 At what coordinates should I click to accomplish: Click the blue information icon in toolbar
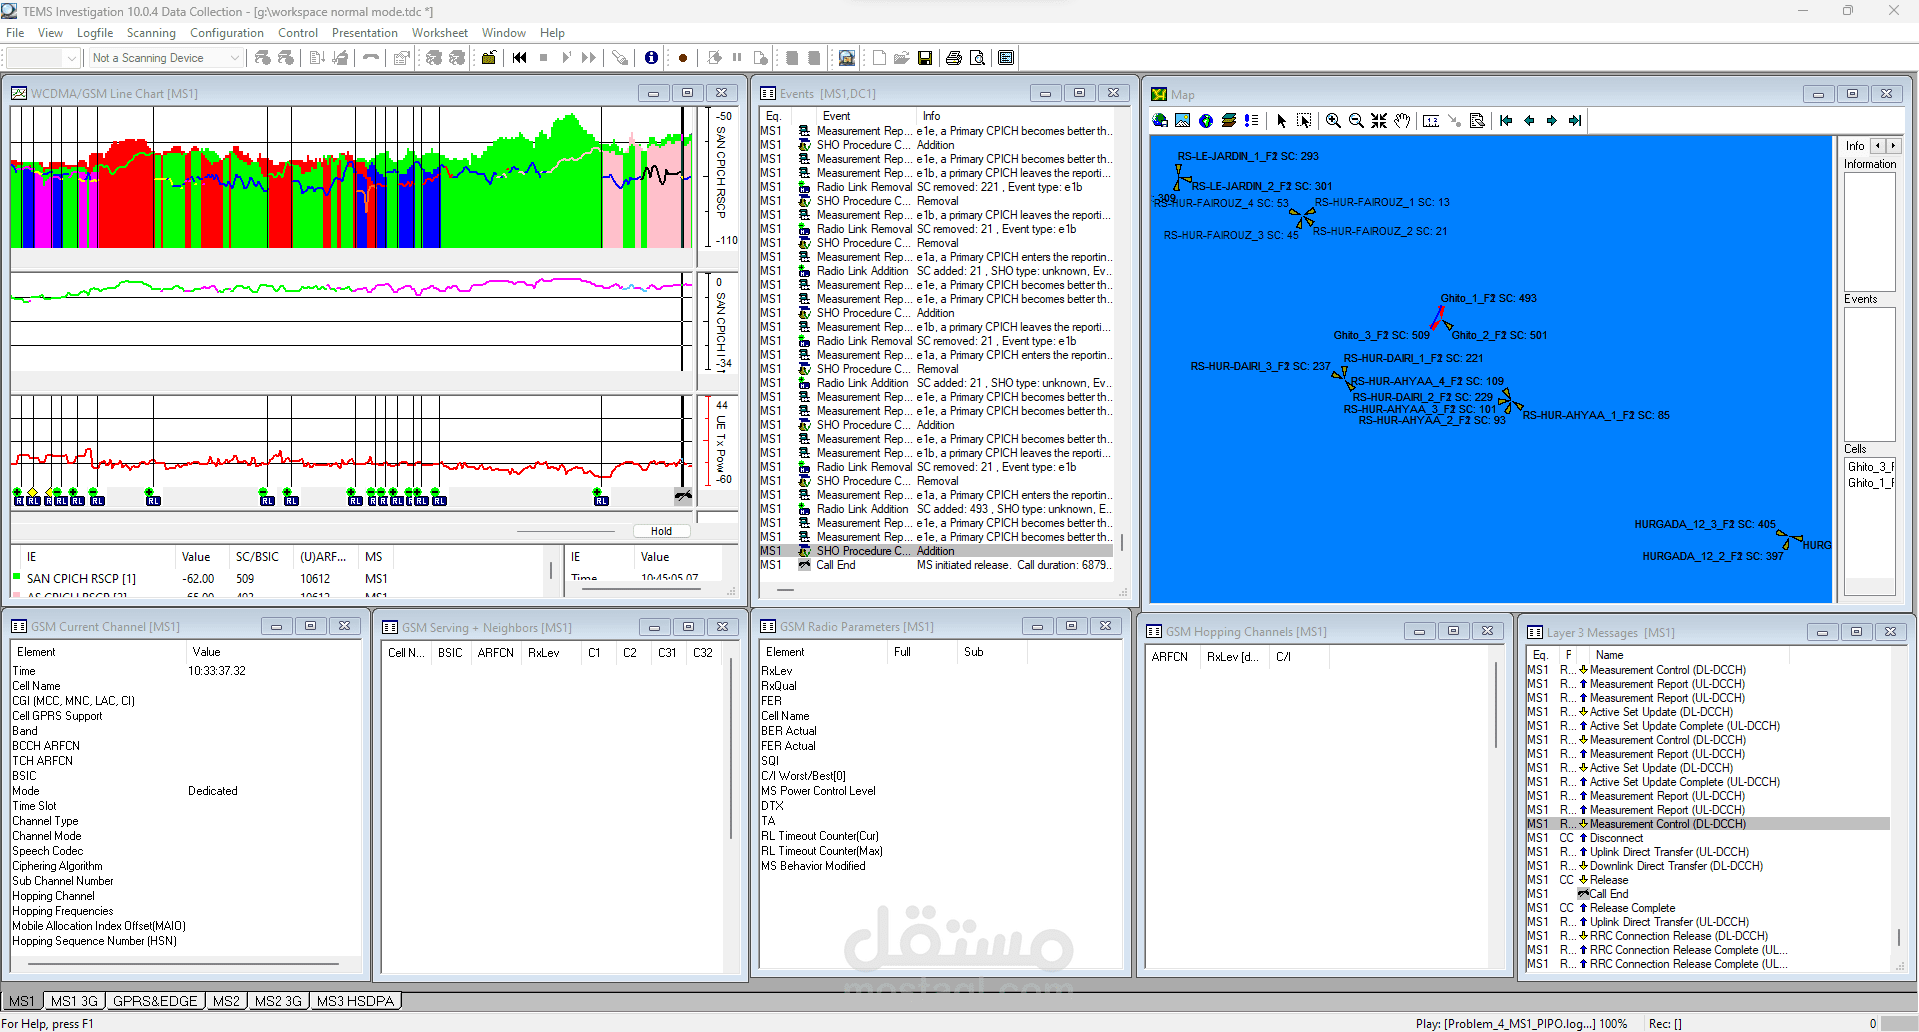pos(651,58)
